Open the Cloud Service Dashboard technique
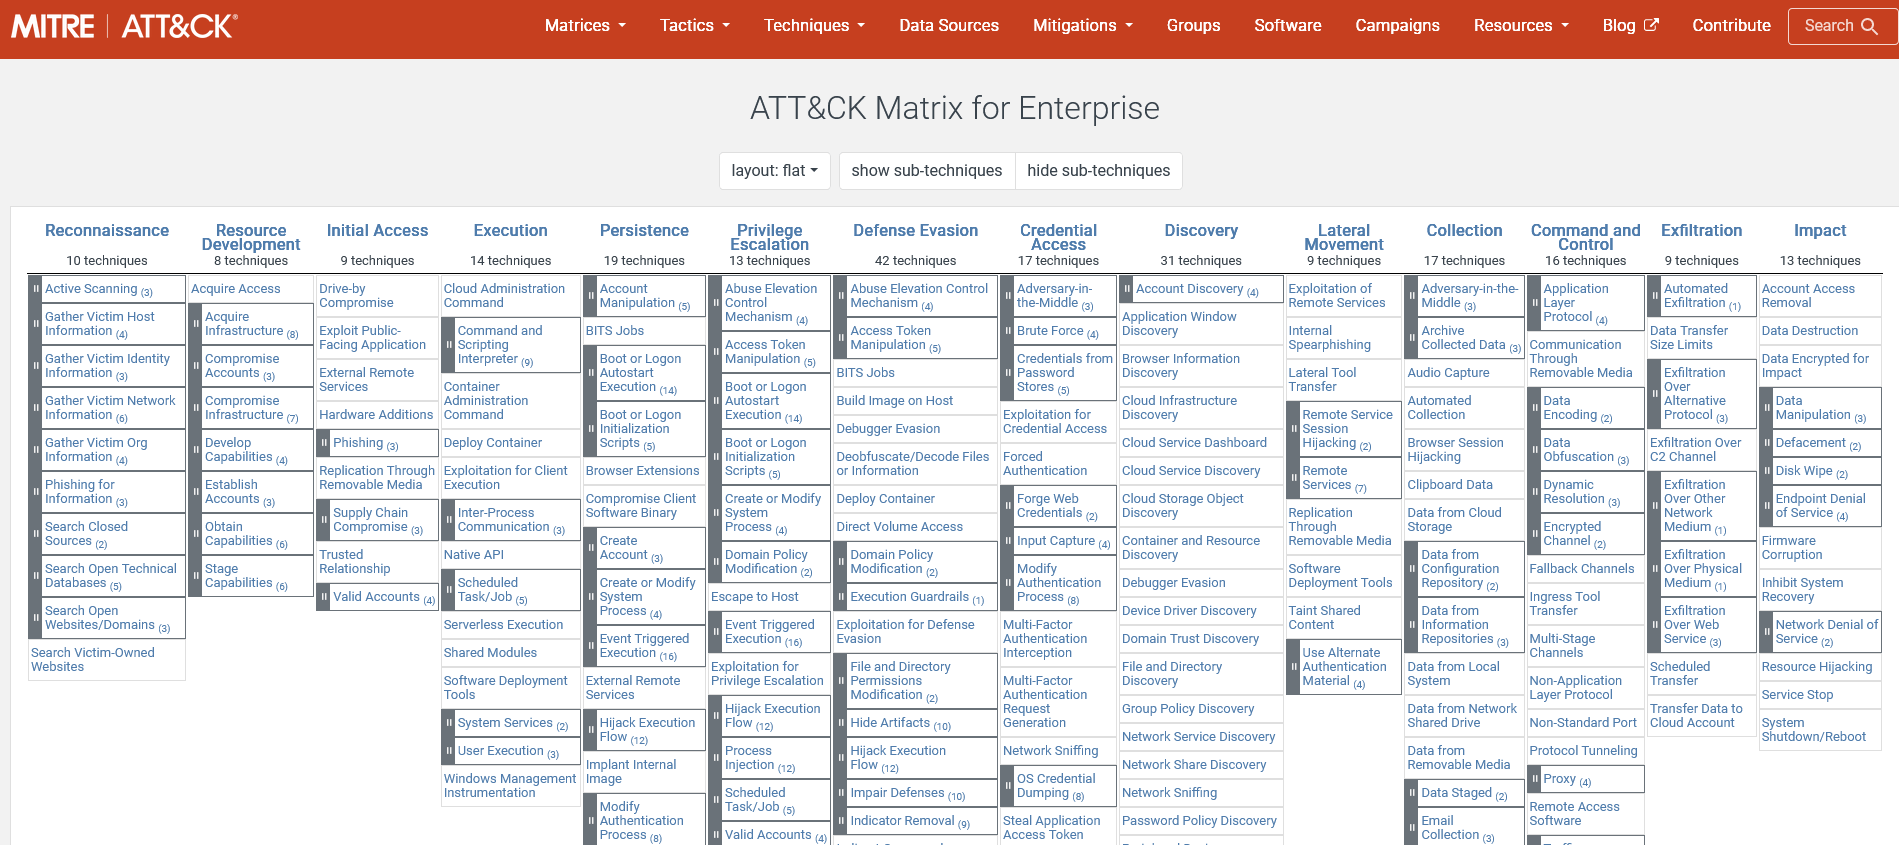Viewport: 1899px width, 845px height. click(1194, 443)
